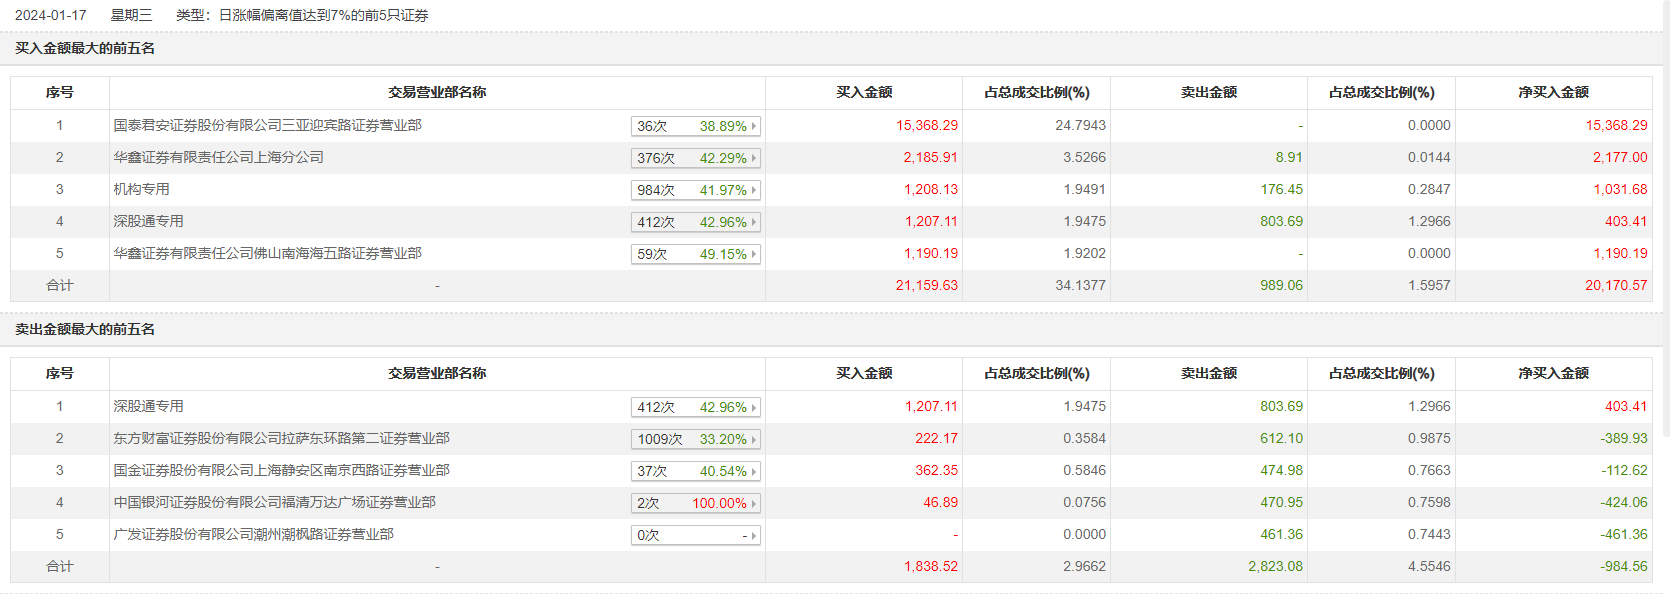The width and height of the screenshot is (1670, 596).
Task: Open the 984次 41.97% dropdown for 机构专用
Action: coord(696,190)
